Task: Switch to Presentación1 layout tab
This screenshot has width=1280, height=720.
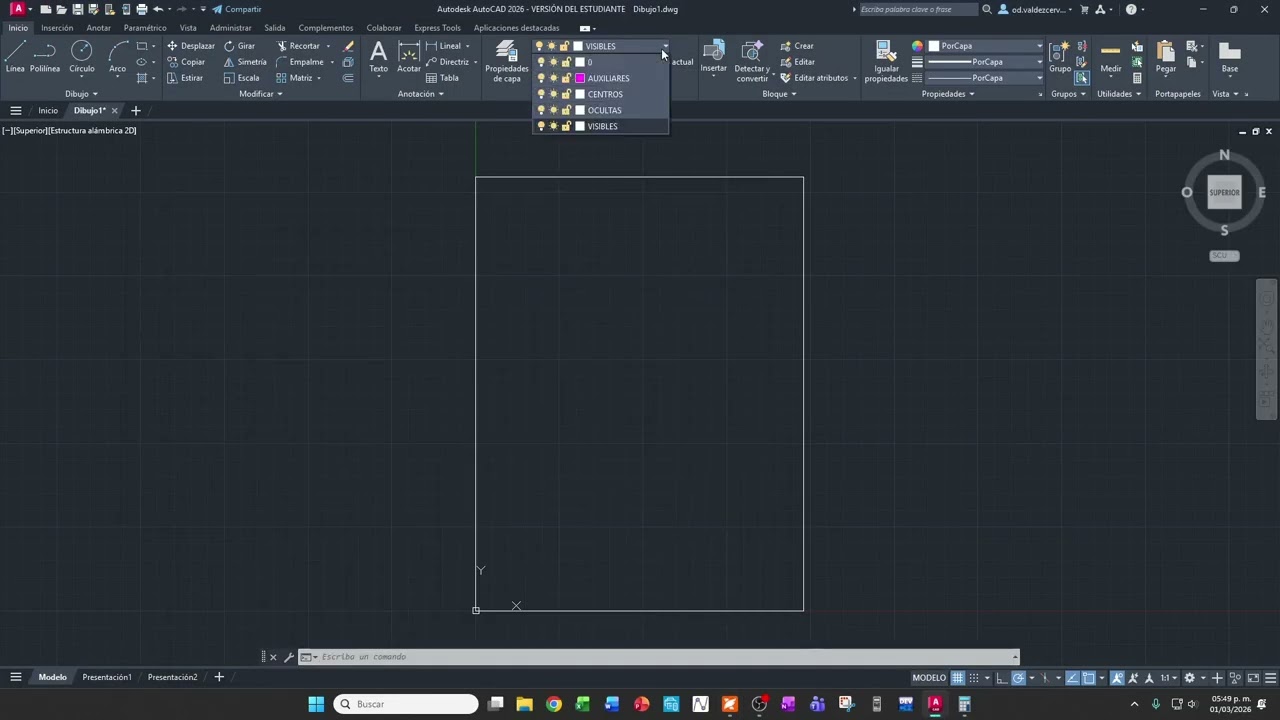Action: pos(107,677)
